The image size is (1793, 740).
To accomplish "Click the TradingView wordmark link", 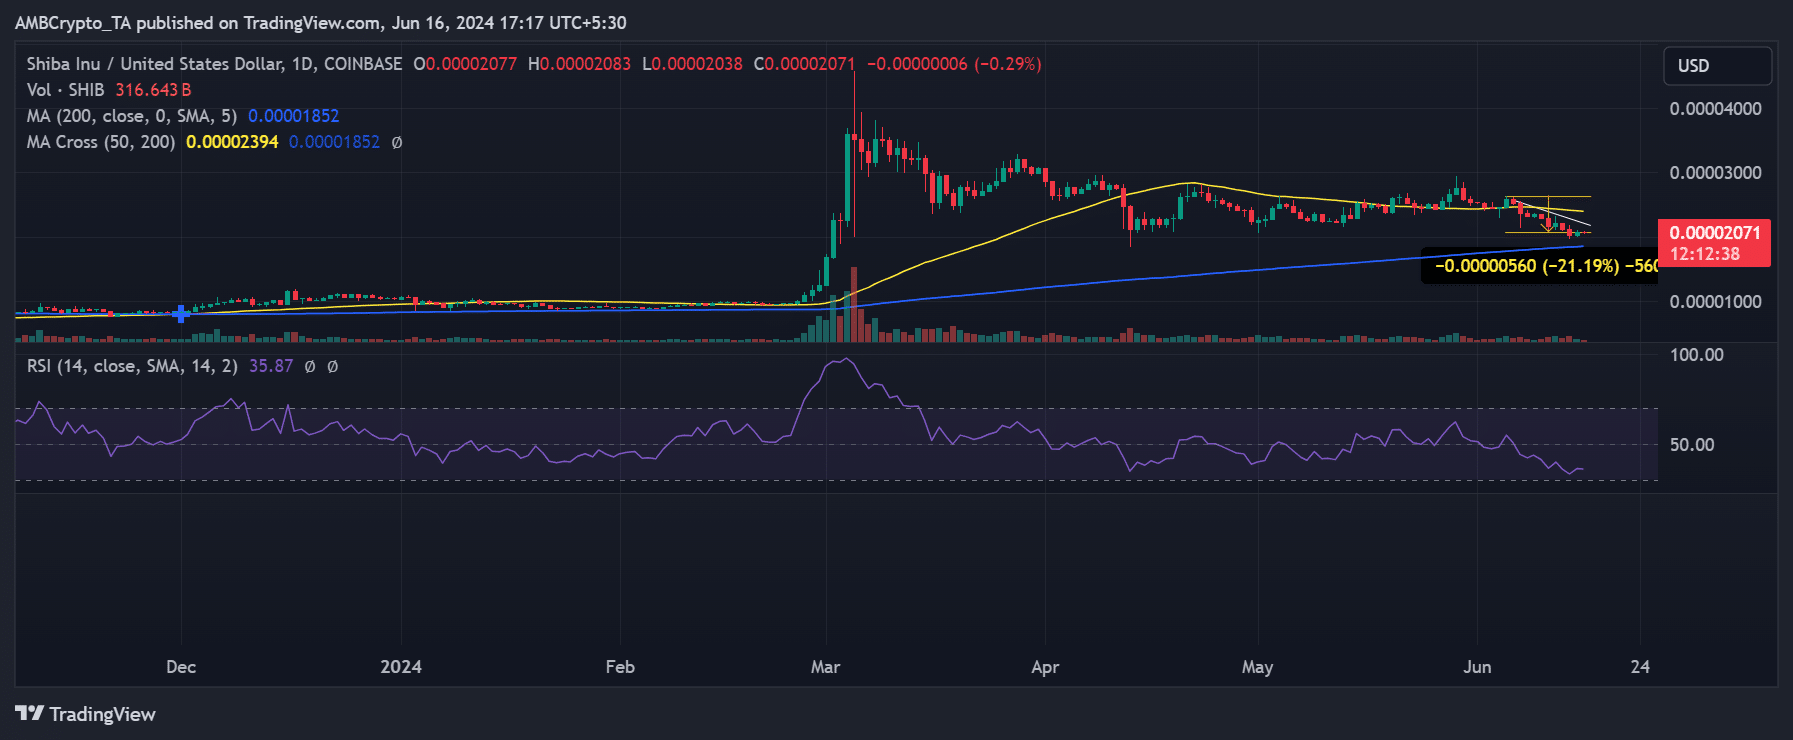I will 102,714.
